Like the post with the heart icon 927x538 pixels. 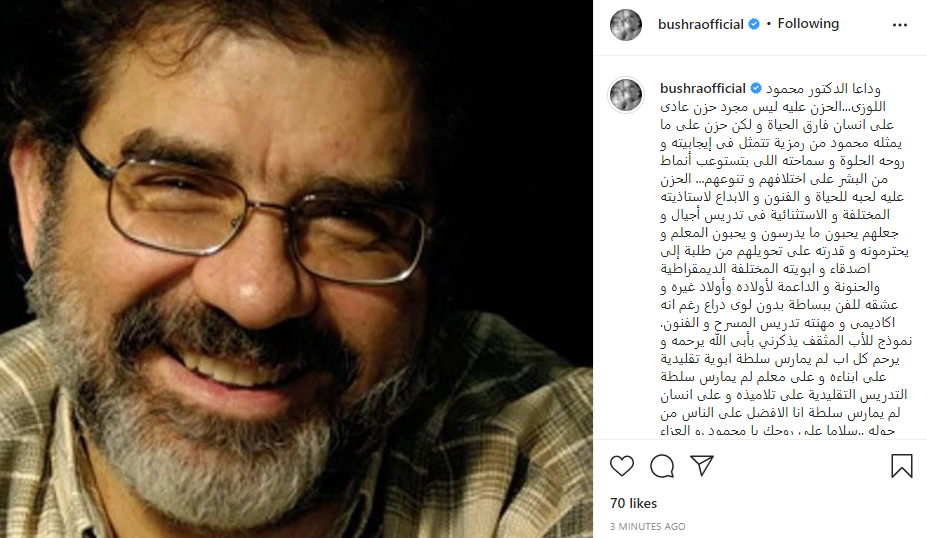tap(622, 466)
